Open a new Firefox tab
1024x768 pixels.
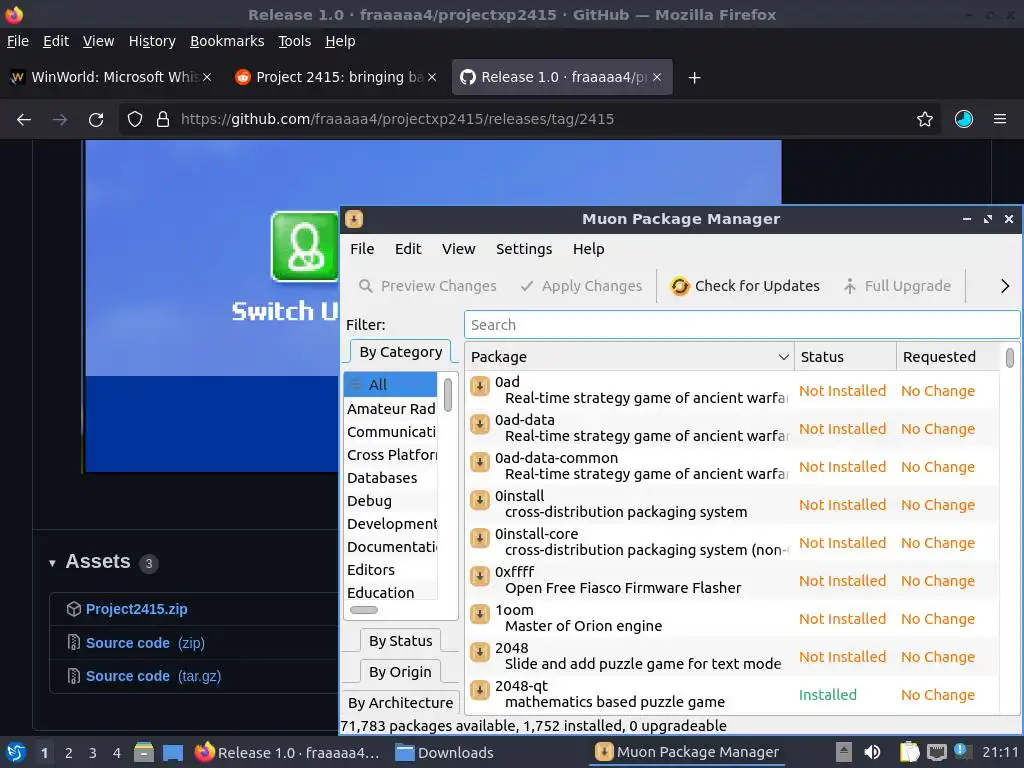pos(694,78)
